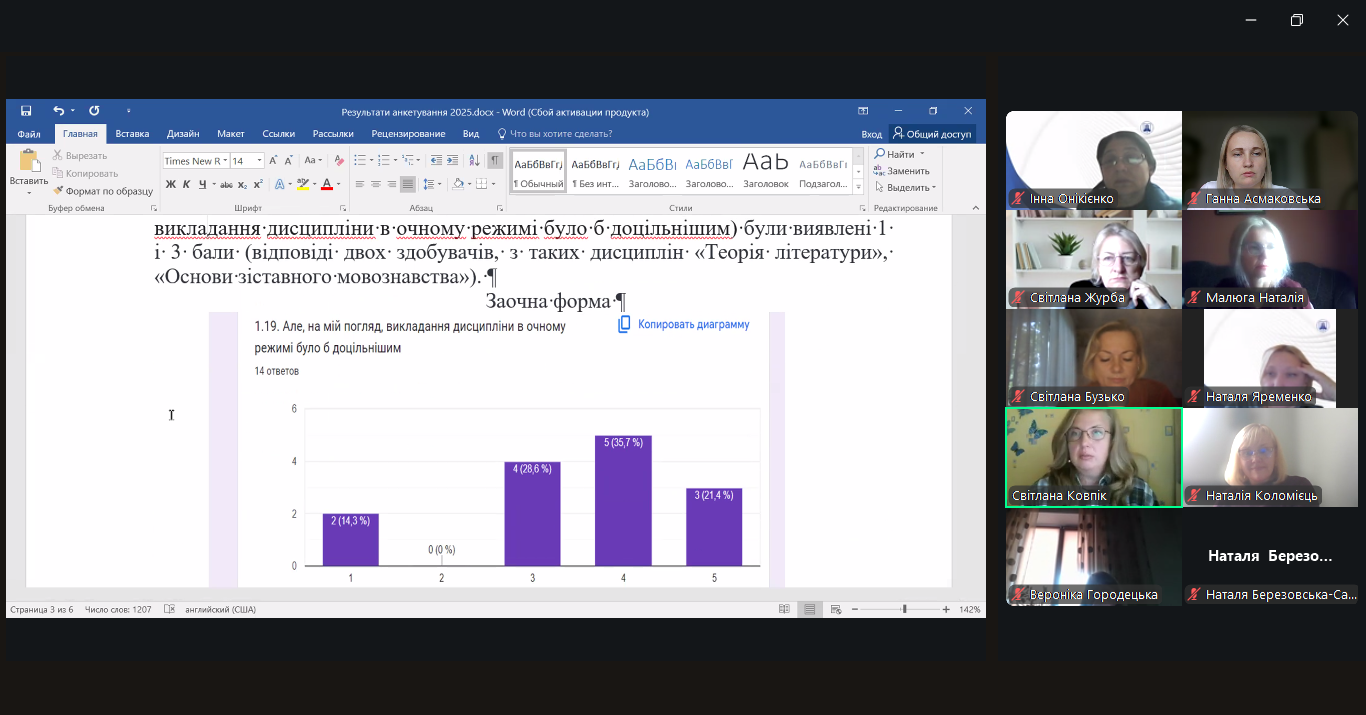Click the Increase indent icon

point(453,160)
